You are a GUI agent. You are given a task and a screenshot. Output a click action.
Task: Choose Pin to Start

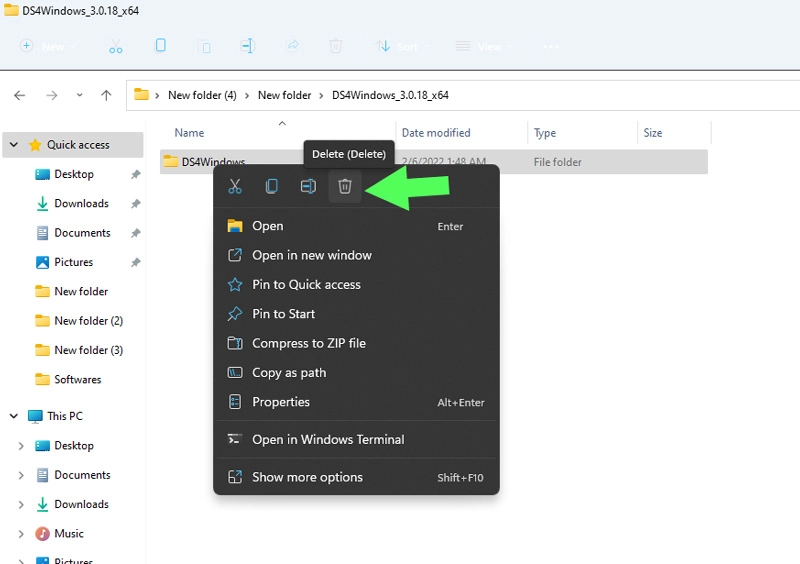coord(356,314)
